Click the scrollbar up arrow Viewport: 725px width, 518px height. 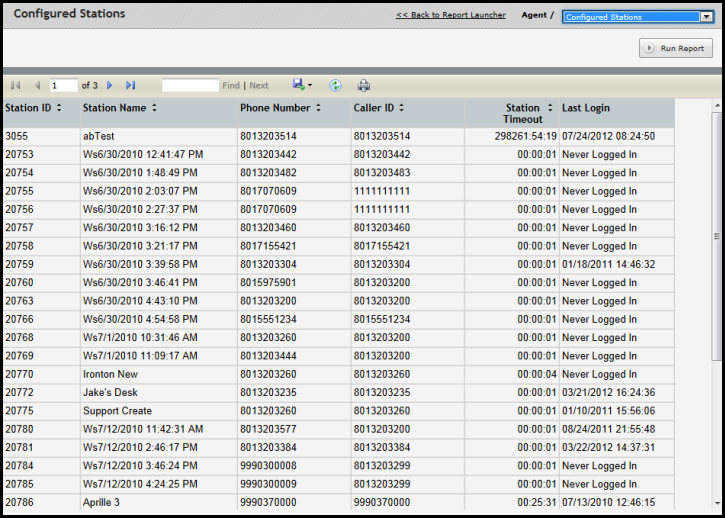[x=717, y=105]
